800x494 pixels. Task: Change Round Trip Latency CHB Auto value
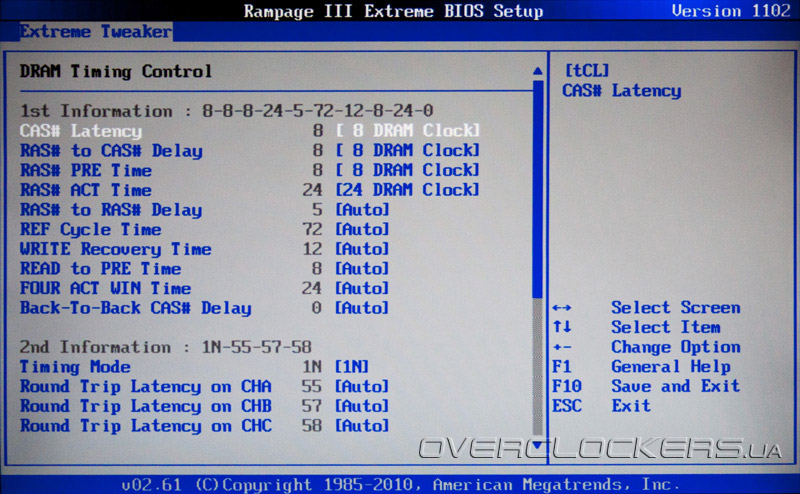pos(362,406)
